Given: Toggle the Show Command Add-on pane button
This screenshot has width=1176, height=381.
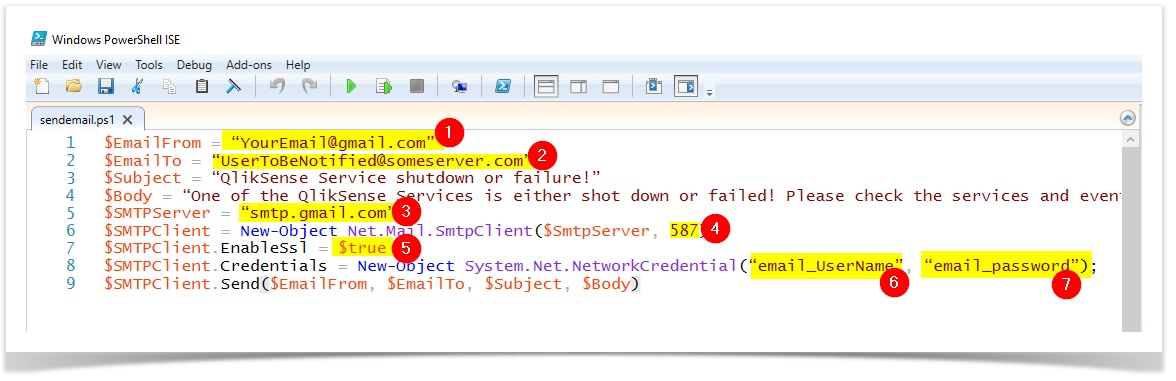Looking at the screenshot, I should [x=686, y=87].
